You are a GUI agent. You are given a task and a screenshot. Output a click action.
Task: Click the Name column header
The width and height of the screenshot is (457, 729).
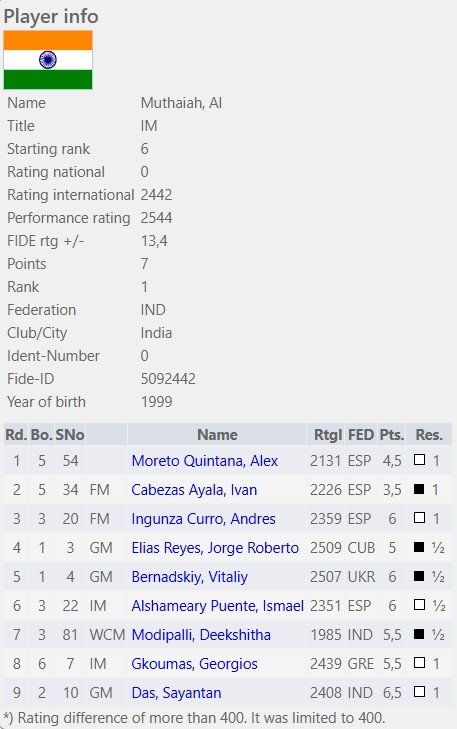pyautogui.click(x=217, y=435)
